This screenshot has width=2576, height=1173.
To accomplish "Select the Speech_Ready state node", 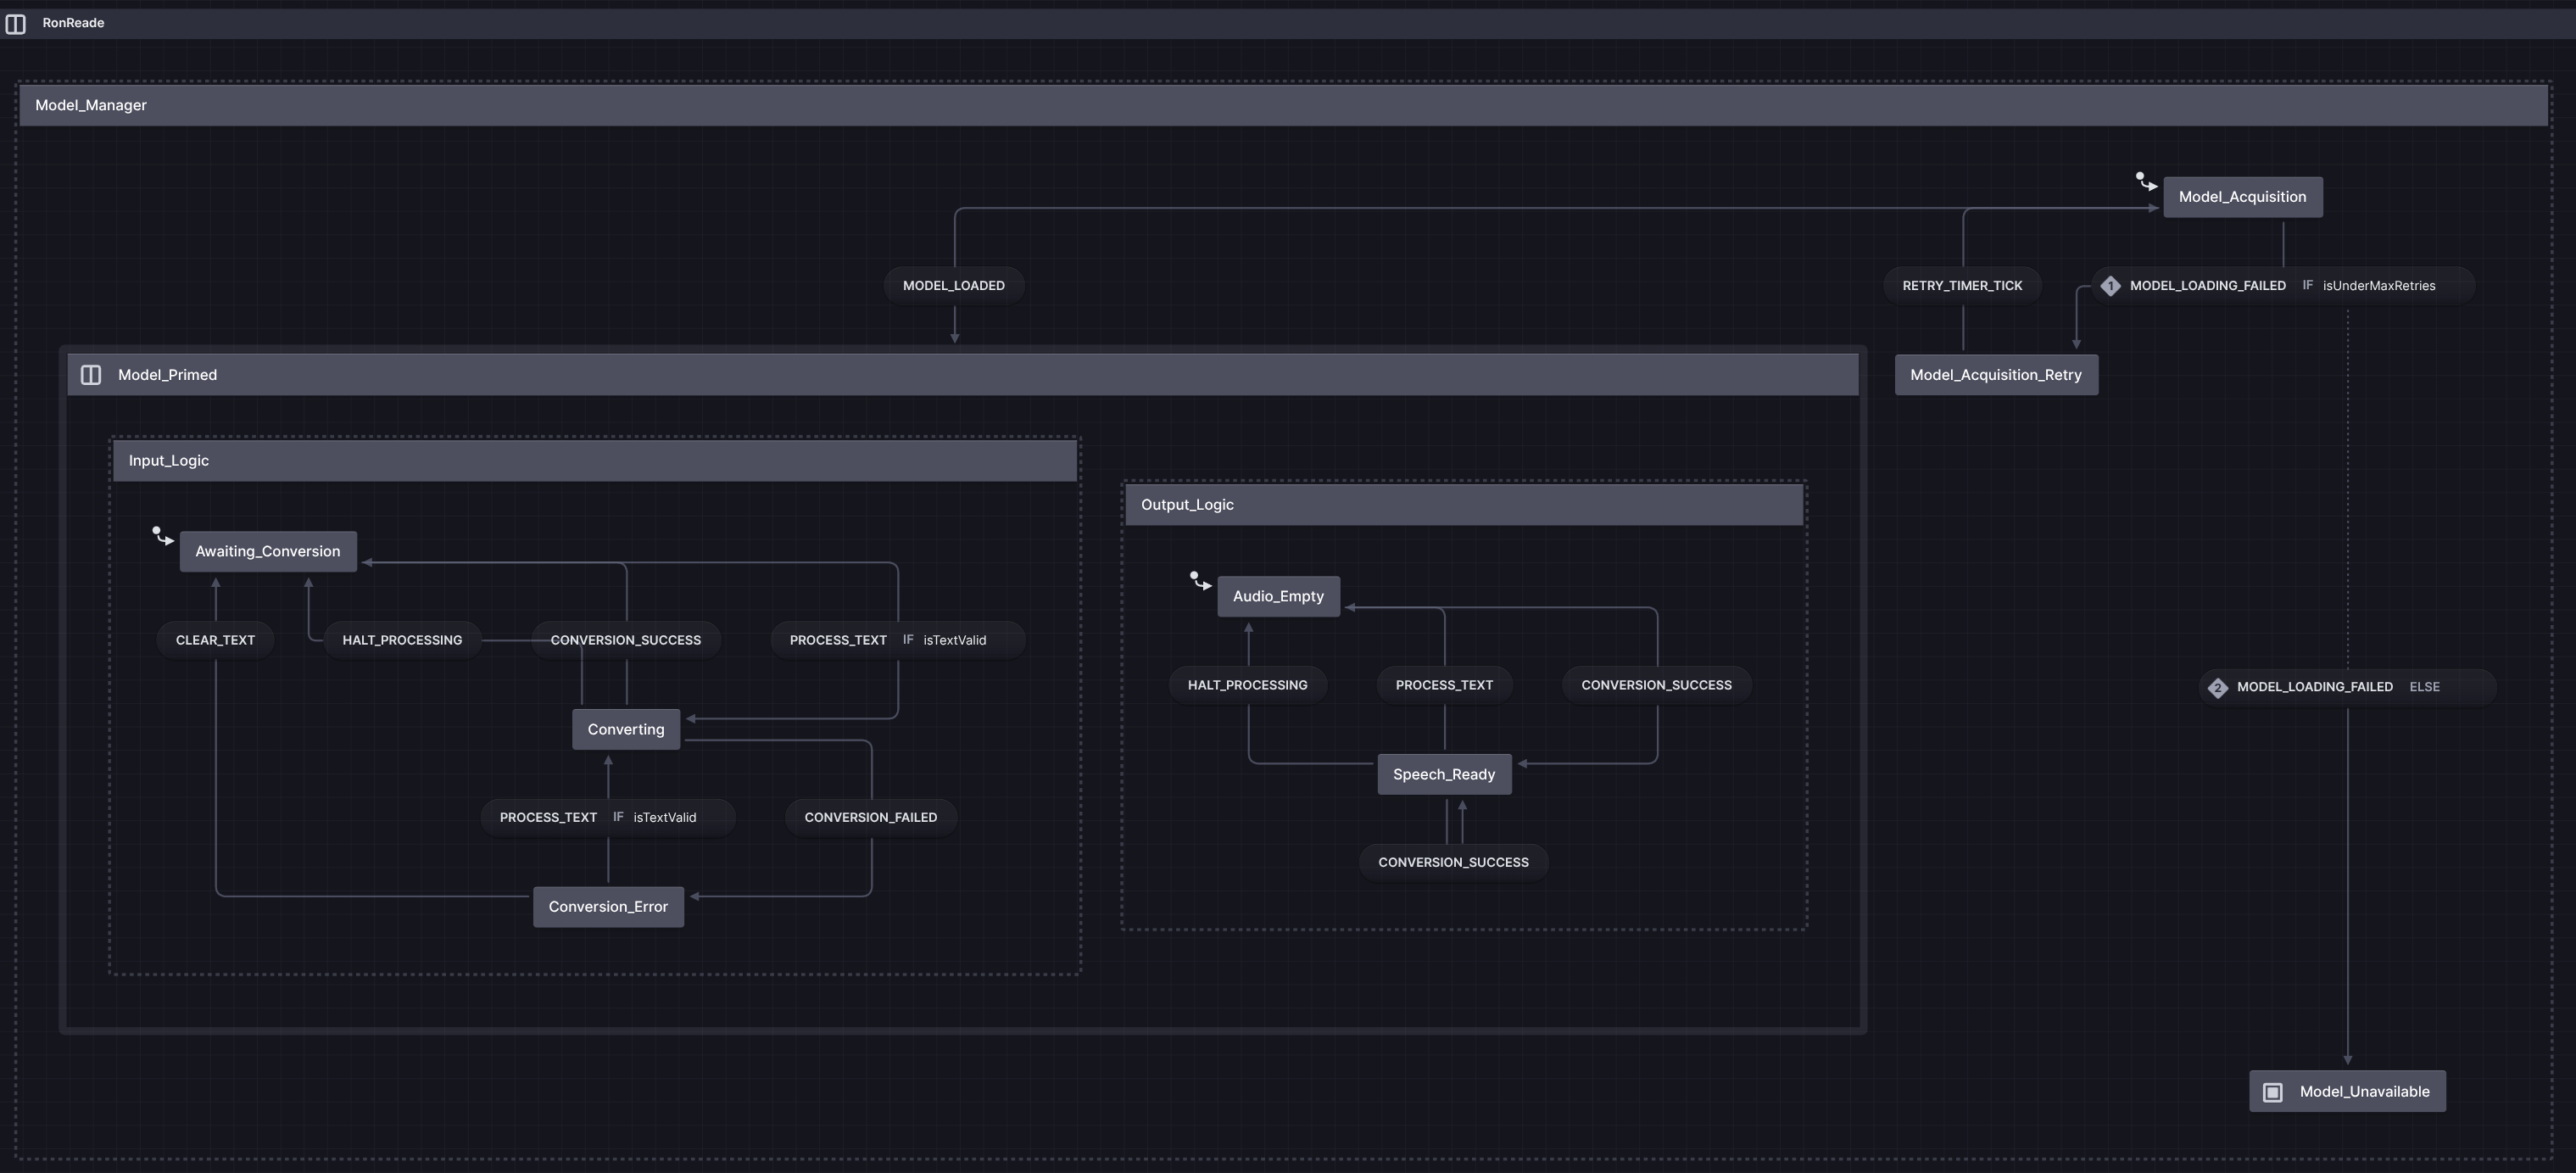I will (x=1444, y=773).
